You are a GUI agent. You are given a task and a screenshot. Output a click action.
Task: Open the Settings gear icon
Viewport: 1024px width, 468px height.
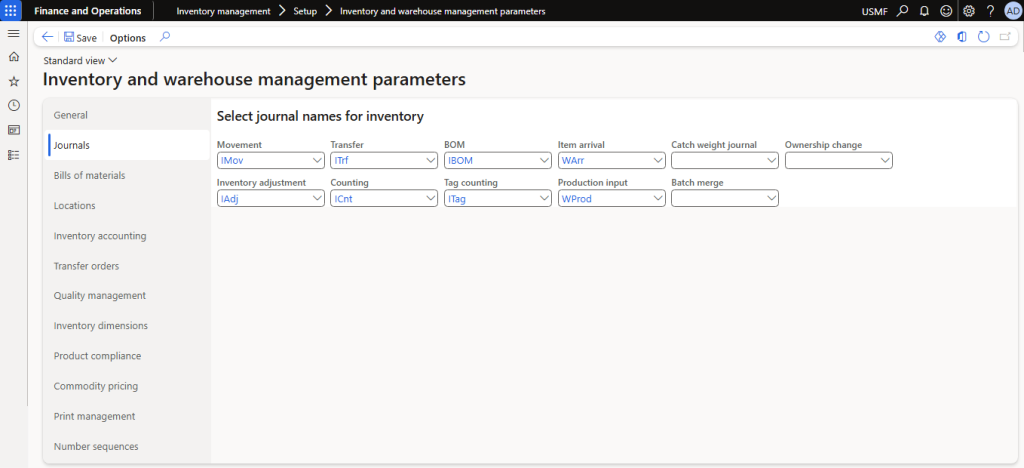[x=968, y=11]
